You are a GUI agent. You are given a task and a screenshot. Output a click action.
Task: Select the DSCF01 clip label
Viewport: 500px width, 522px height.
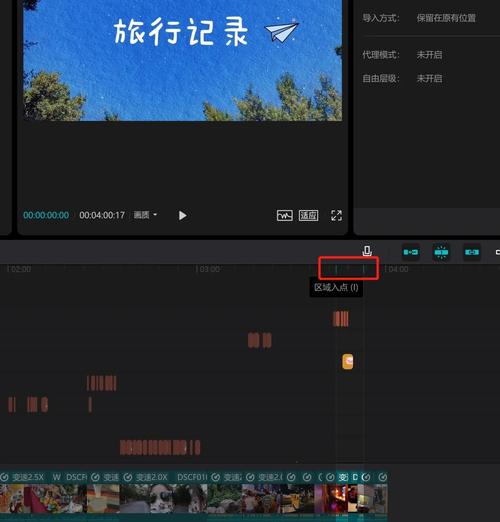[x=192, y=477]
